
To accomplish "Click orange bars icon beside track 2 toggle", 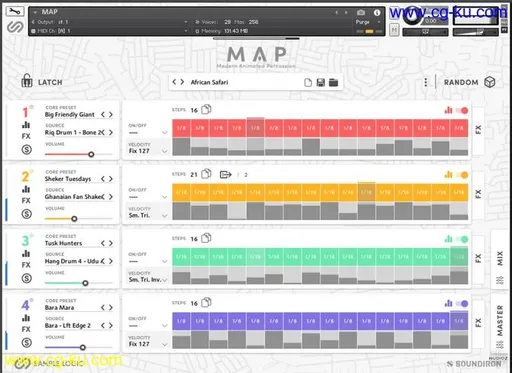I will coord(448,174).
